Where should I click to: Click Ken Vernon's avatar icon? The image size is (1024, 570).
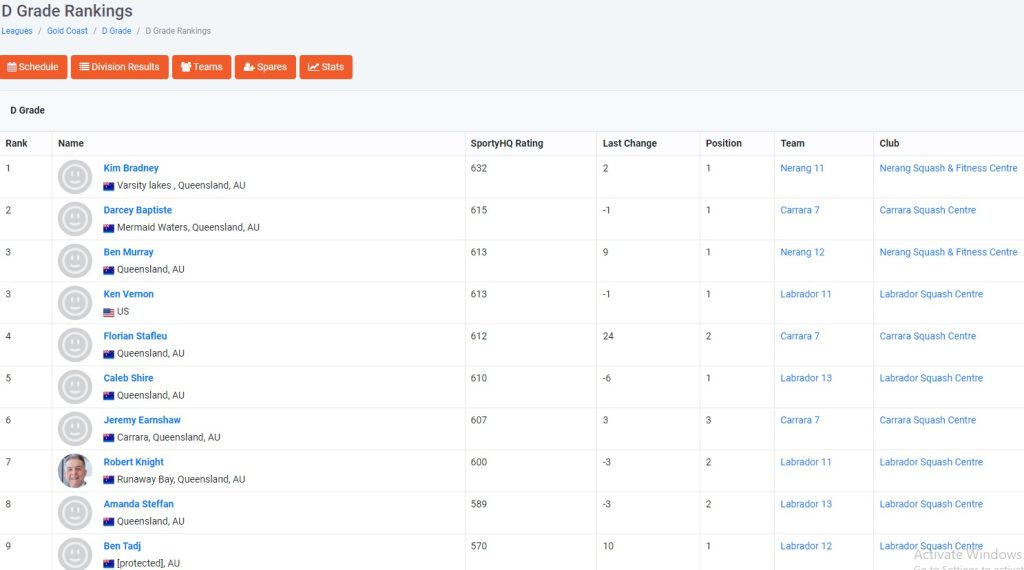pyautogui.click(x=75, y=303)
